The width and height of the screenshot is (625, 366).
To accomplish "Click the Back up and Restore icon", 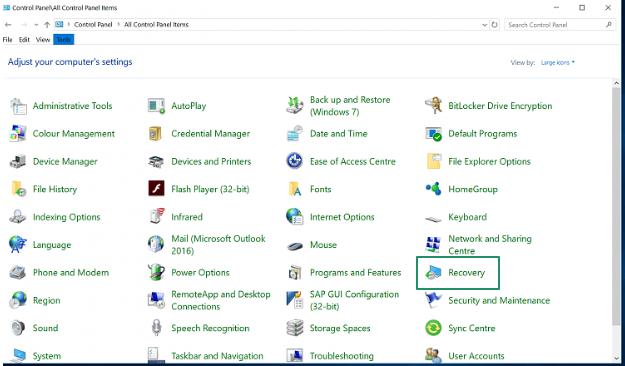I will (x=295, y=105).
